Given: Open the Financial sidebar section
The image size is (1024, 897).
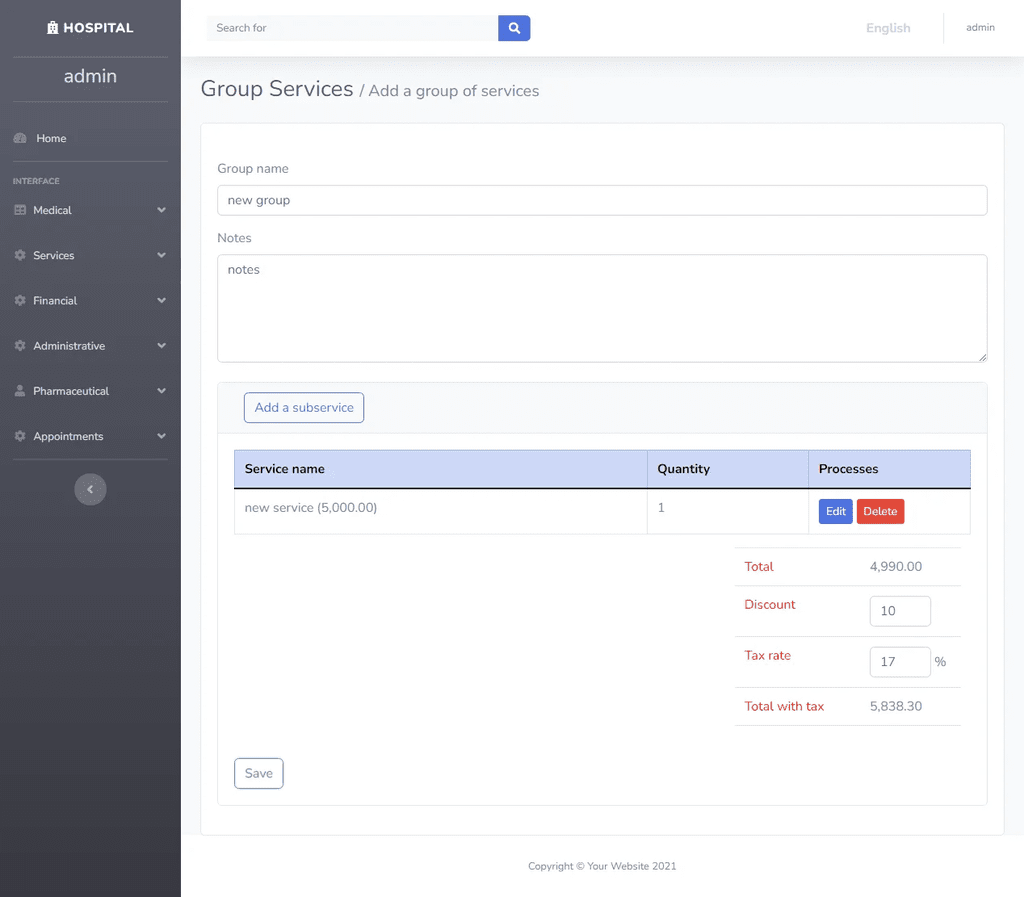Looking at the screenshot, I should tap(90, 300).
